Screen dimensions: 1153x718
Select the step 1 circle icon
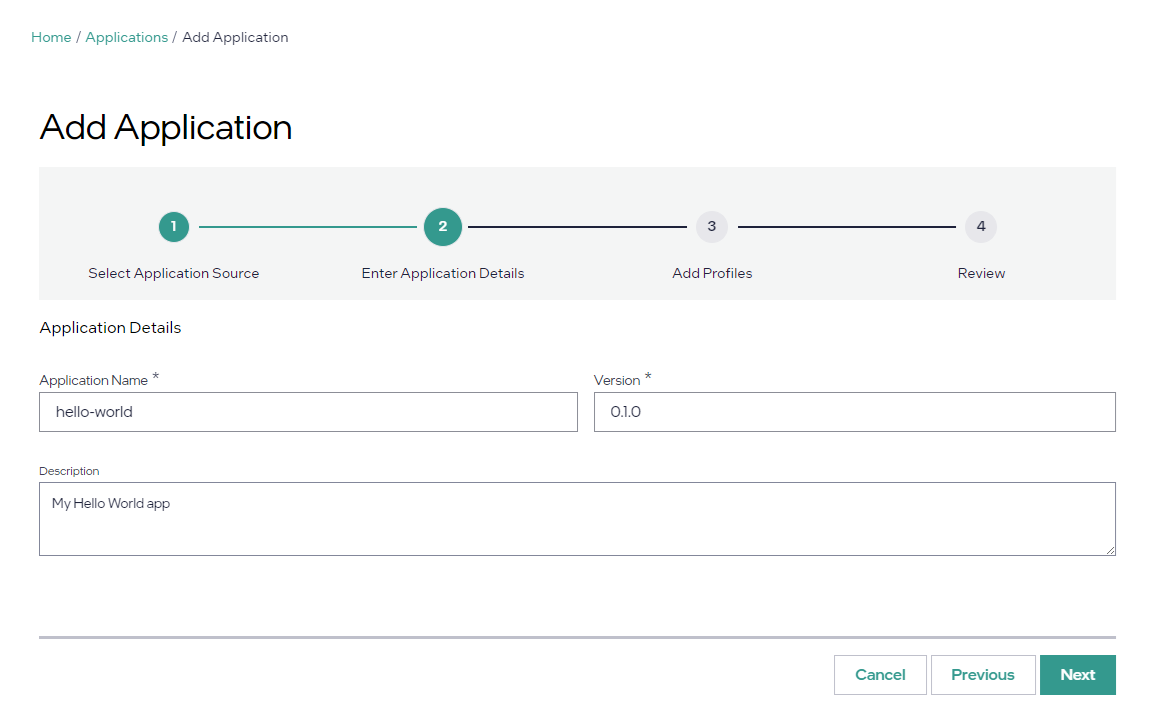173,227
